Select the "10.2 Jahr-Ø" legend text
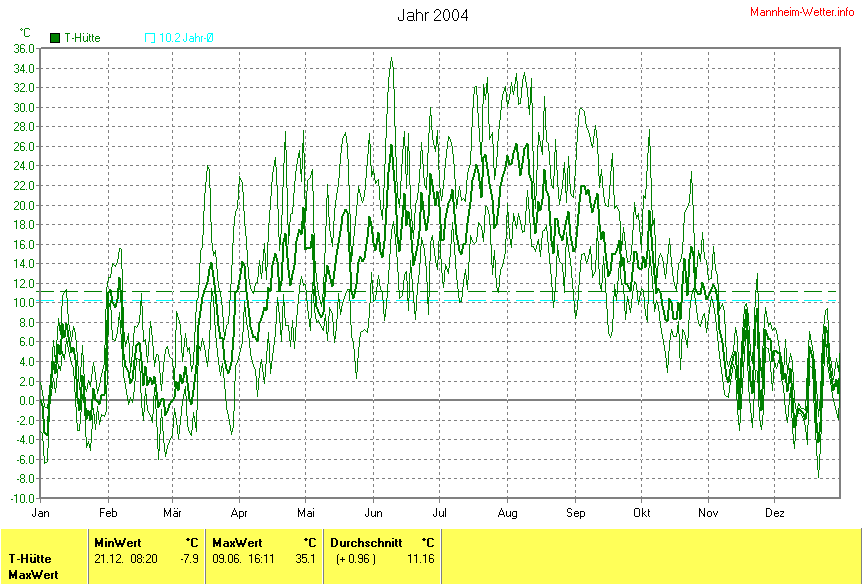Viewport: 862px width, 584px height. [x=187, y=38]
